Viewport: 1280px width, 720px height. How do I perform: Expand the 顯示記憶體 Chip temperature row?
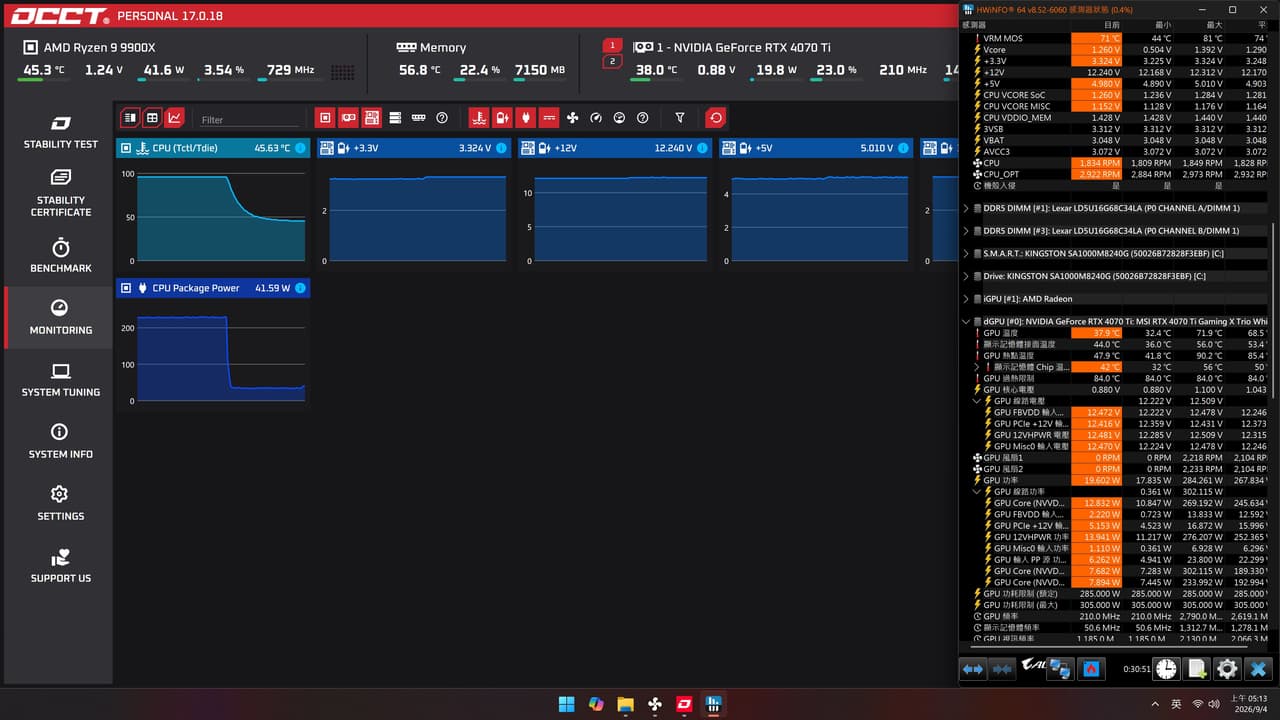point(977,367)
